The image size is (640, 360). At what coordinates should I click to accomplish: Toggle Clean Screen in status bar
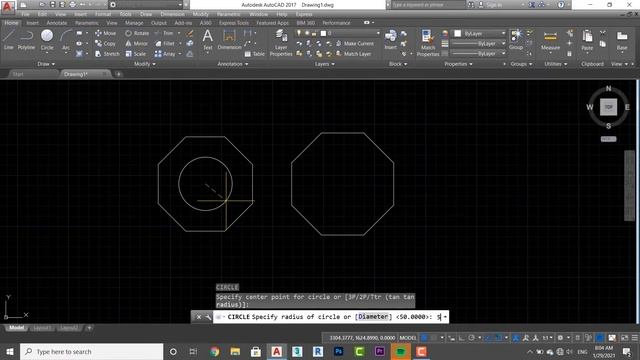pos(624,338)
